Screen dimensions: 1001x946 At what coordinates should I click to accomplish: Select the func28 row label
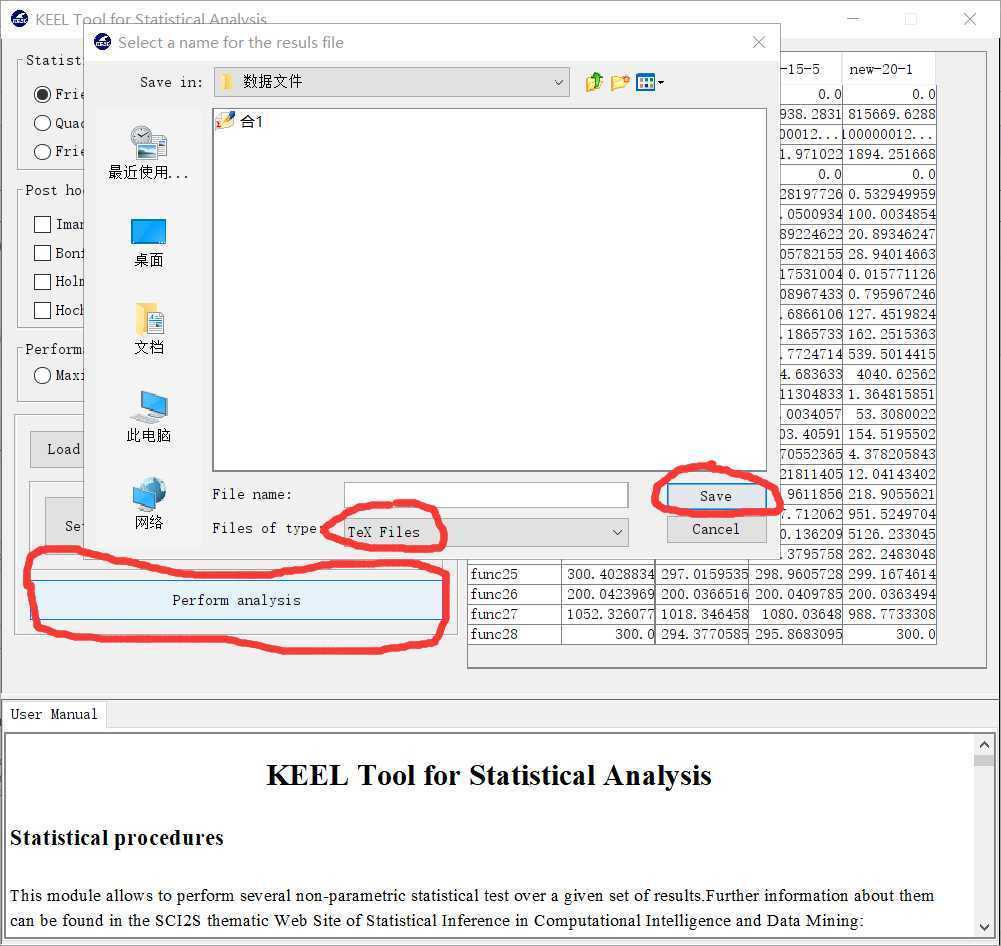click(515, 634)
